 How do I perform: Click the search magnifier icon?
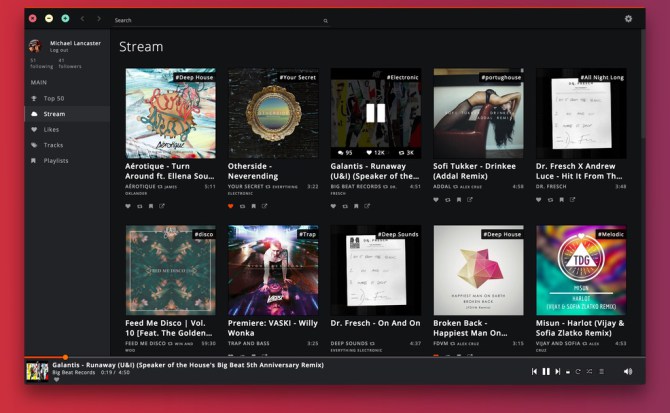pyautogui.click(x=326, y=21)
